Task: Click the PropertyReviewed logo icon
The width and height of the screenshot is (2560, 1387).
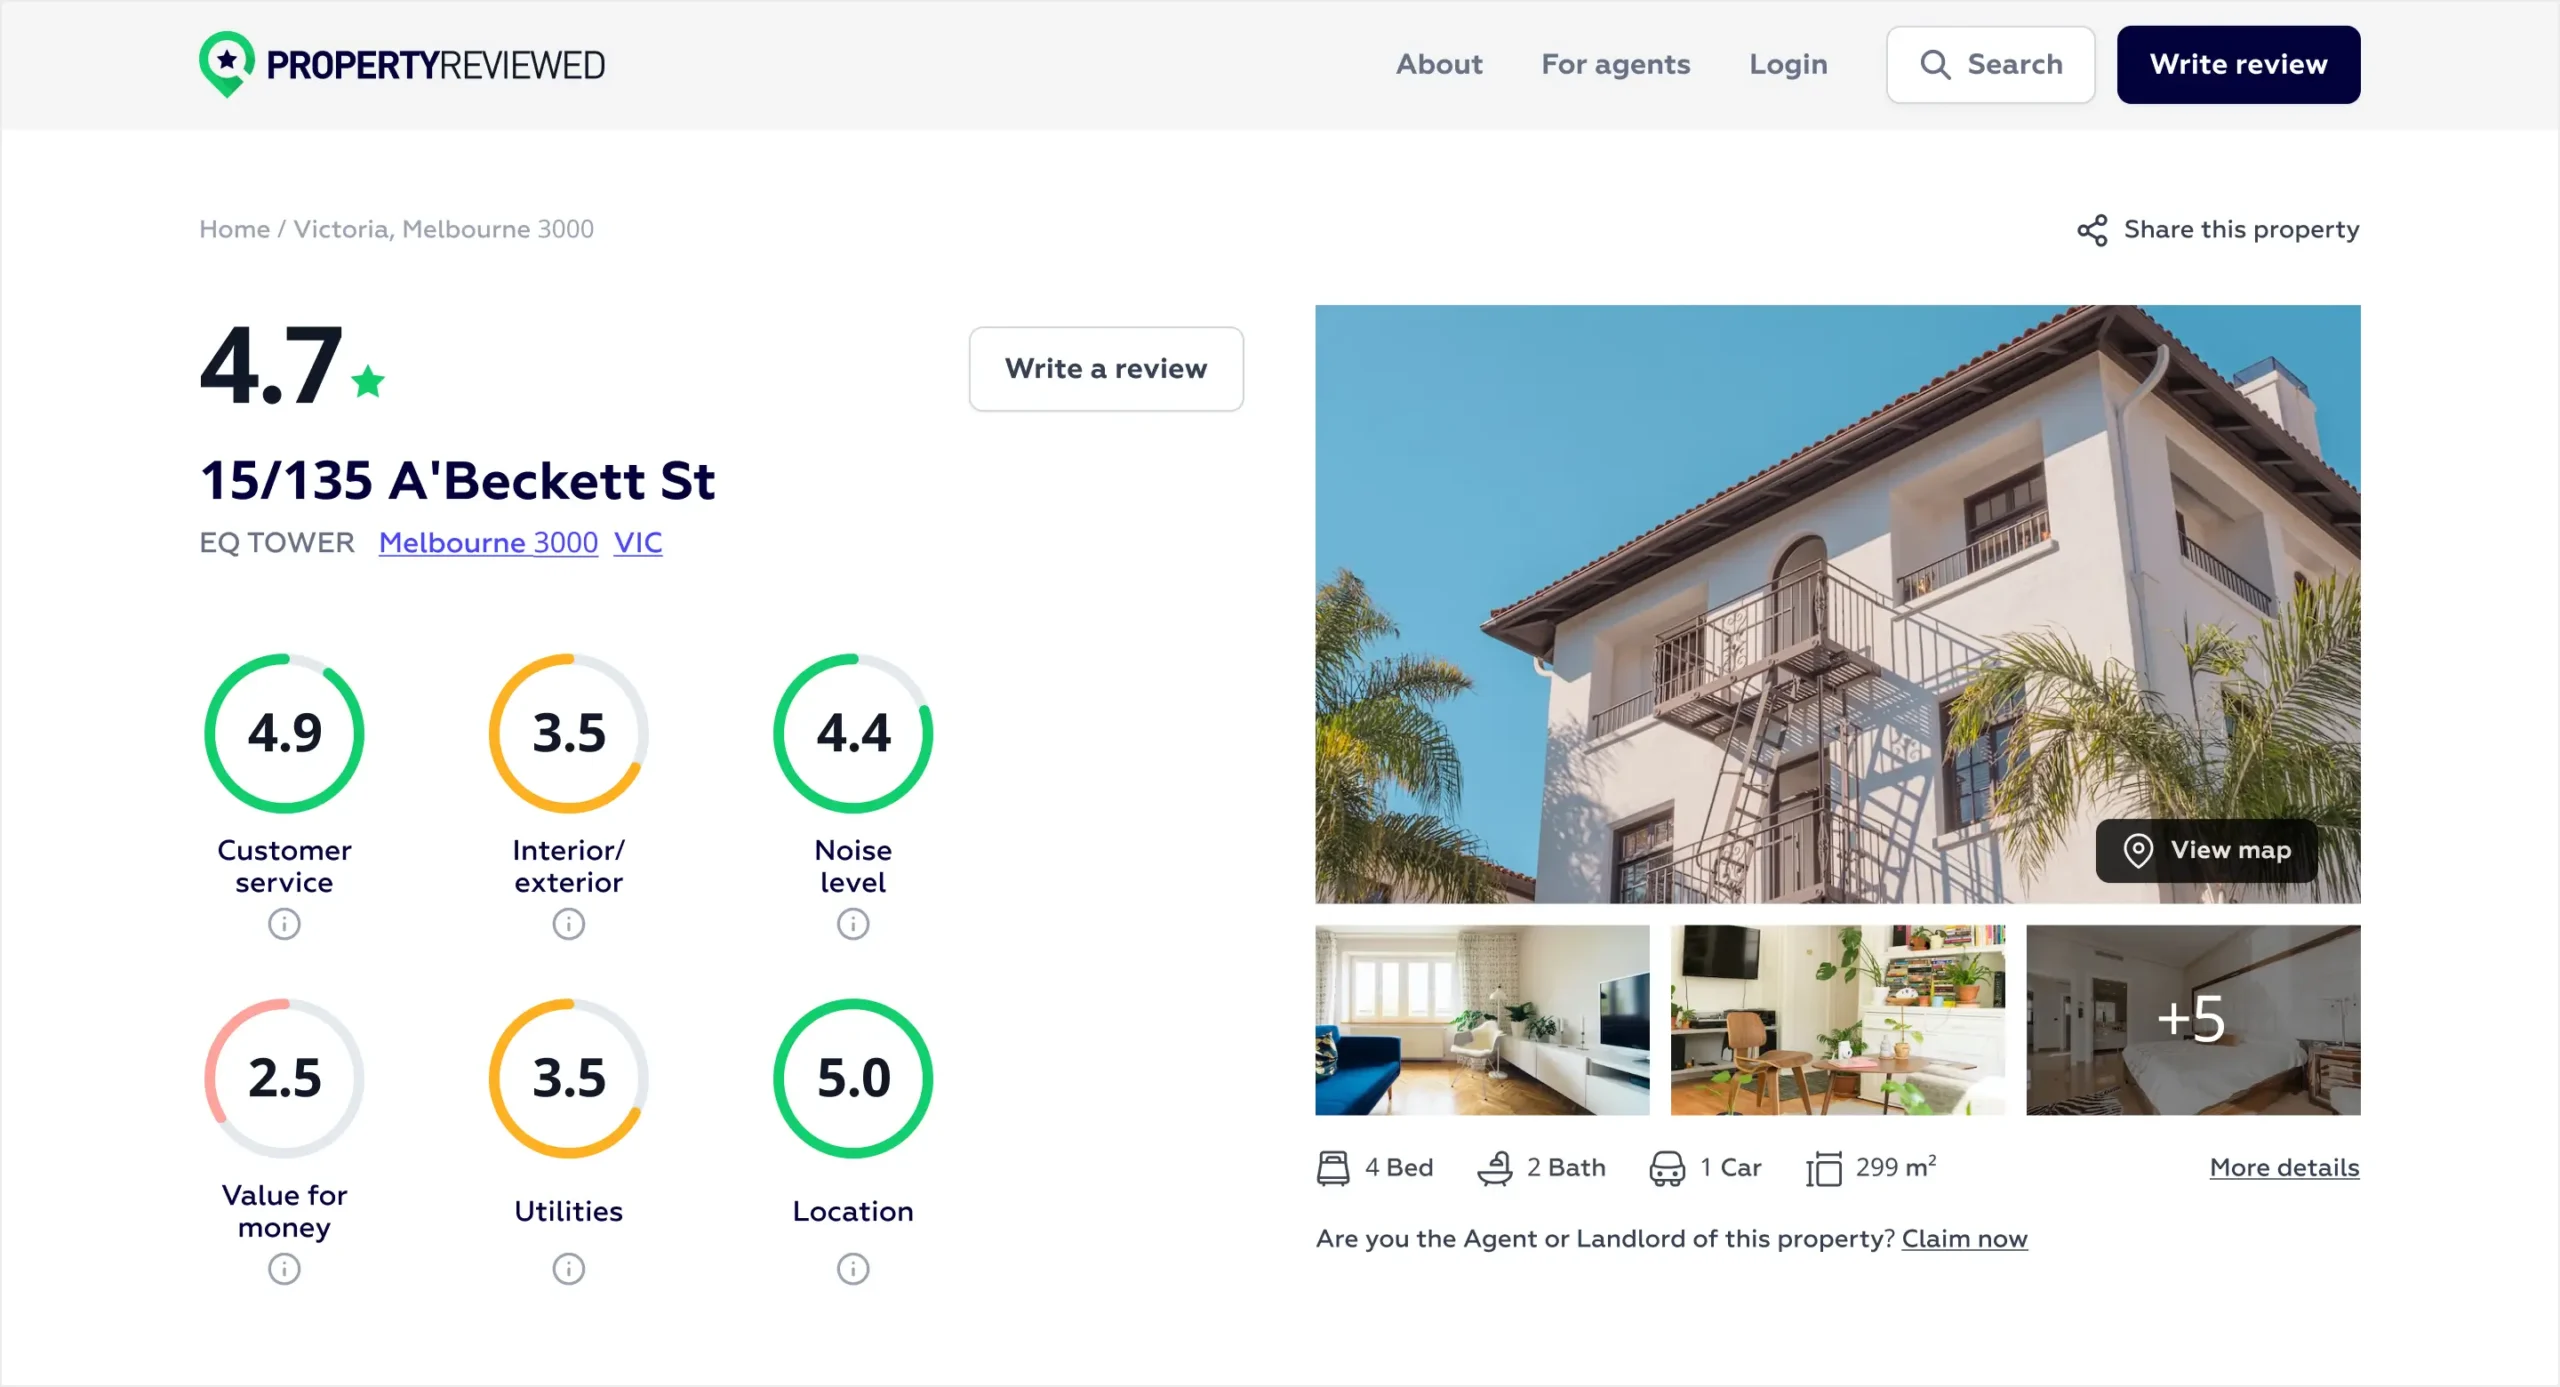Action: pos(227,64)
